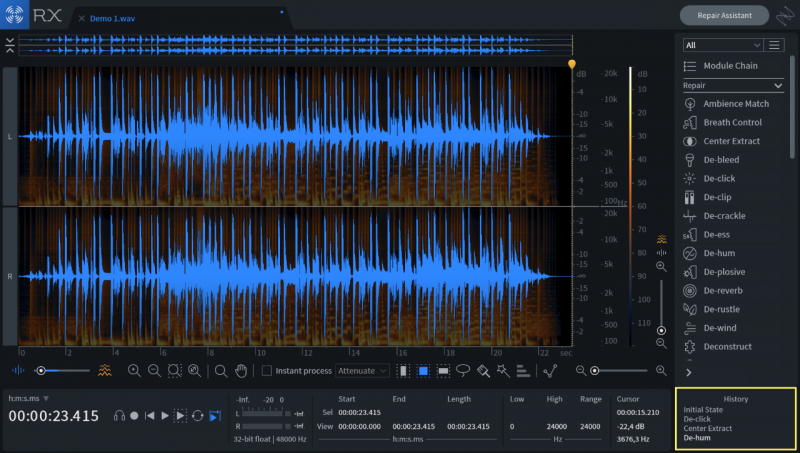800x453 pixels.
Task: Toggle the playhead follows playback button
Action: point(215,416)
